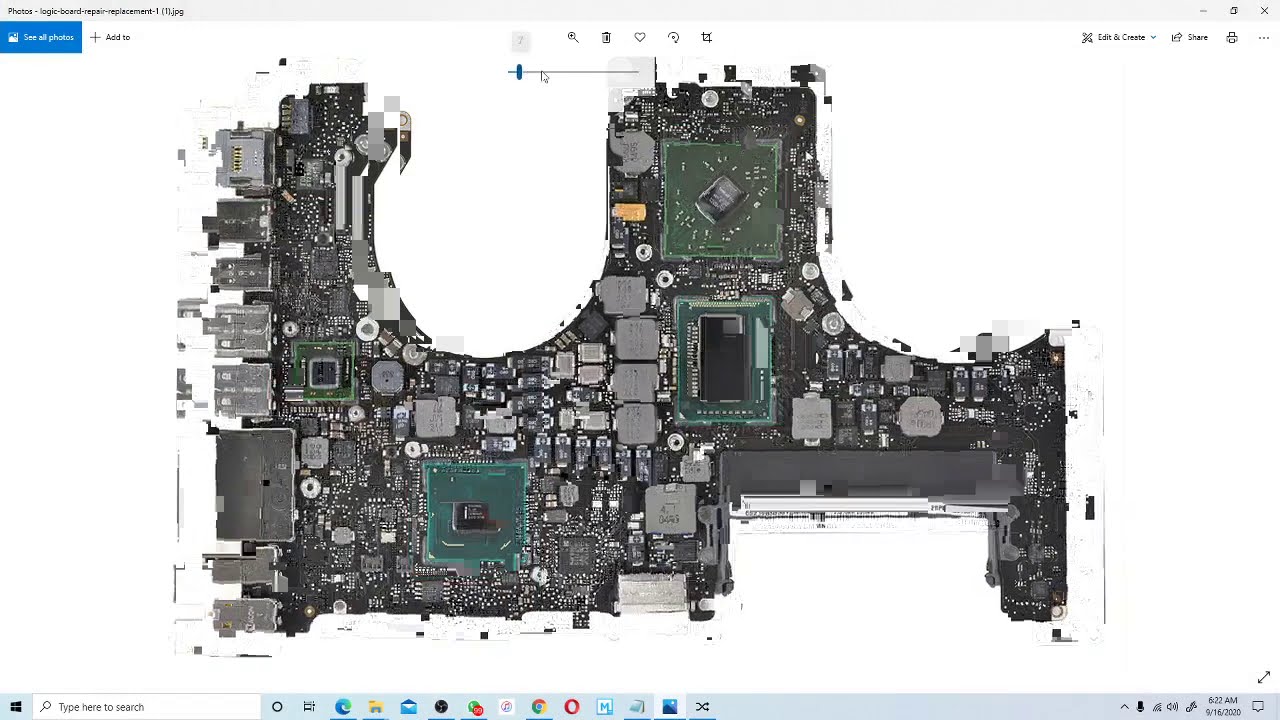Launch Microsoft Edge from taskbar
This screenshot has width=1280, height=720.
(x=343, y=707)
